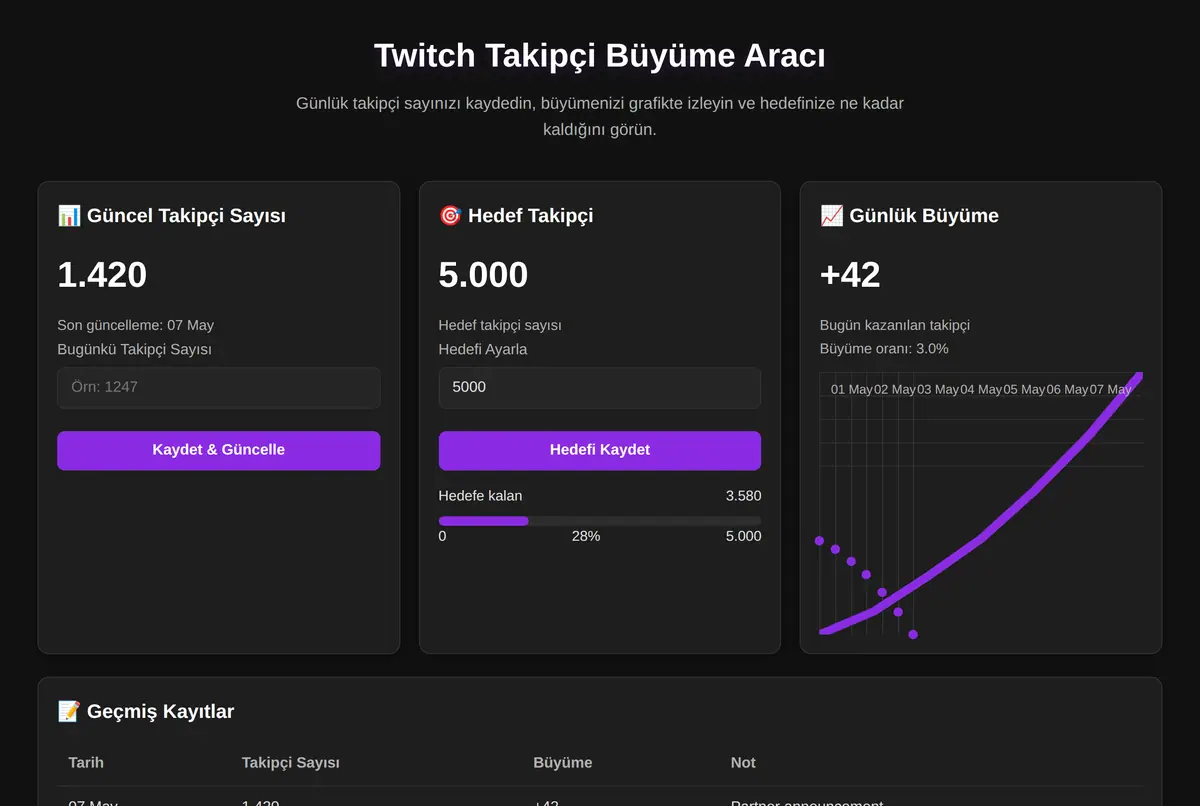1200x806 pixels.
Task: Click the '04 May' chart axis label
Action: (x=981, y=389)
